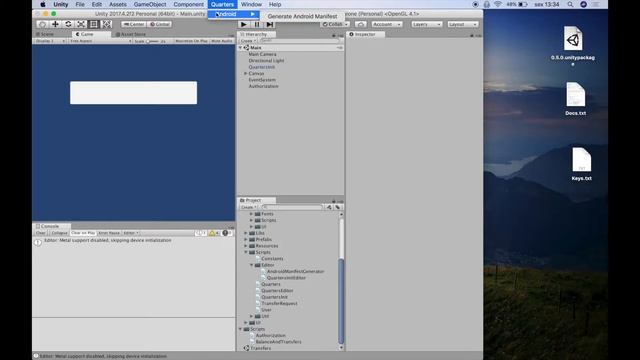Switch to the Scene tab
The height and width of the screenshot is (360, 640).
click(46, 34)
